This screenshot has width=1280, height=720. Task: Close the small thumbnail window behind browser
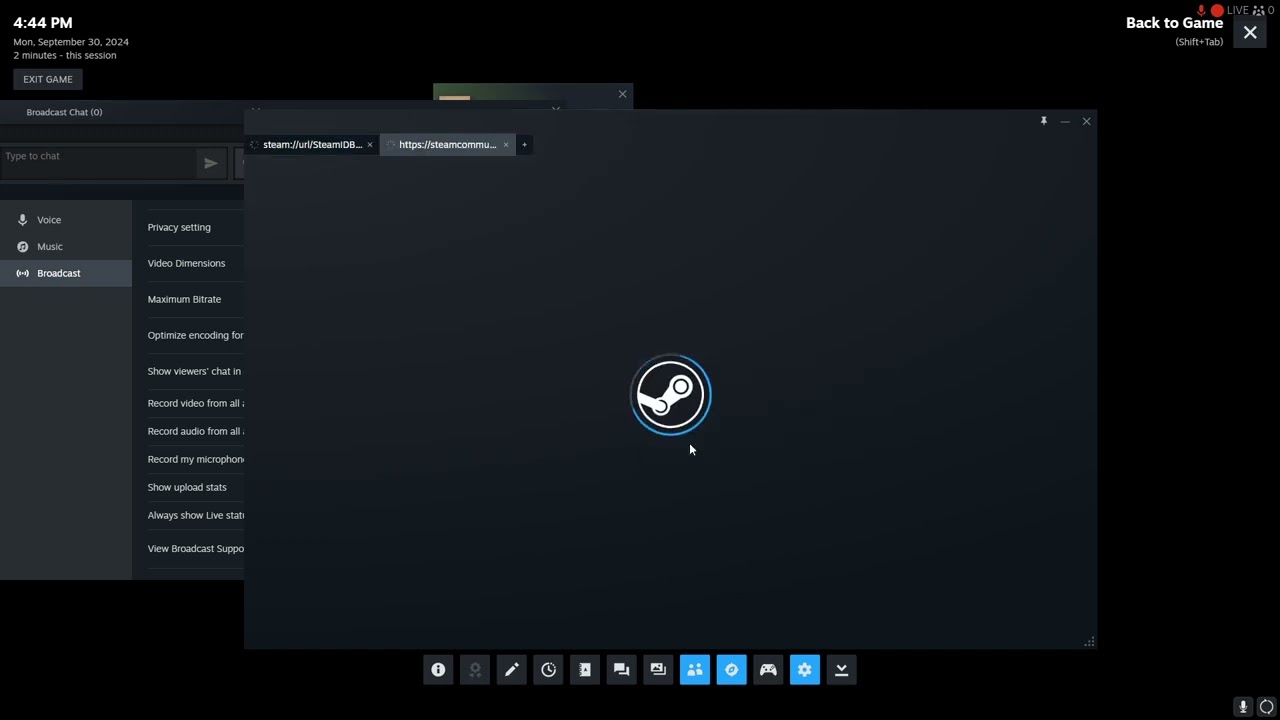click(622, 94)
